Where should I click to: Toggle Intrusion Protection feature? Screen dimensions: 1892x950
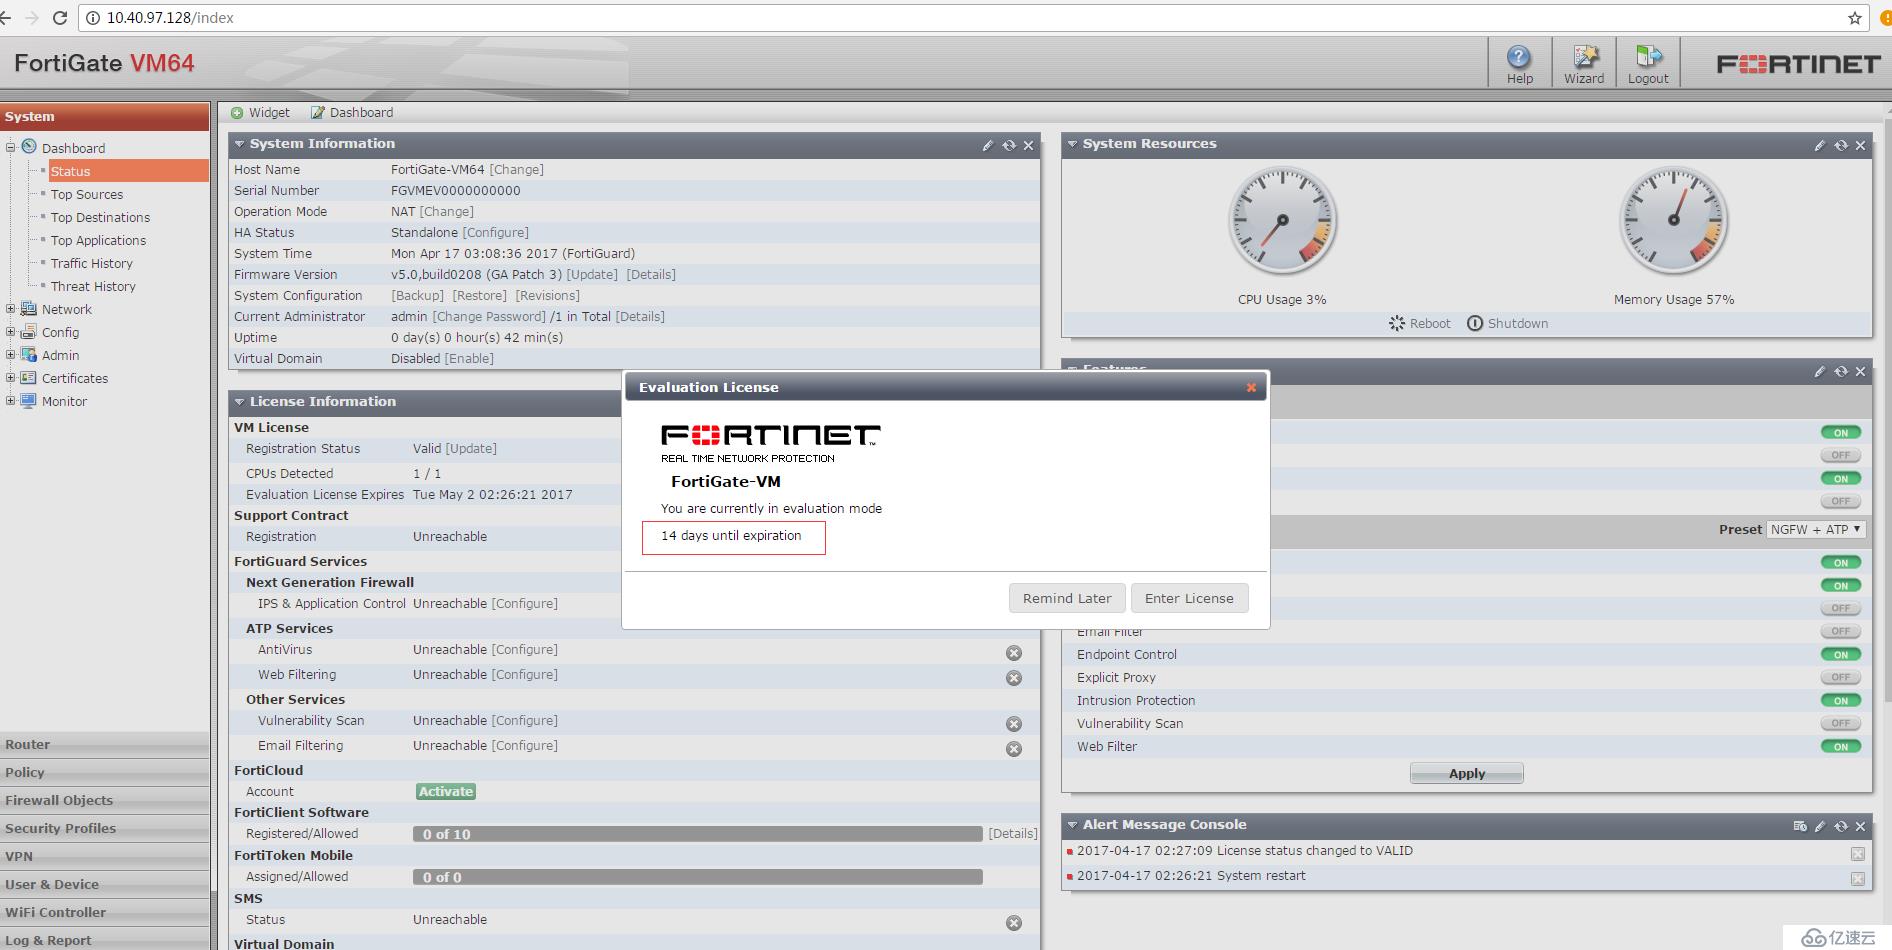pos(1841,701)
